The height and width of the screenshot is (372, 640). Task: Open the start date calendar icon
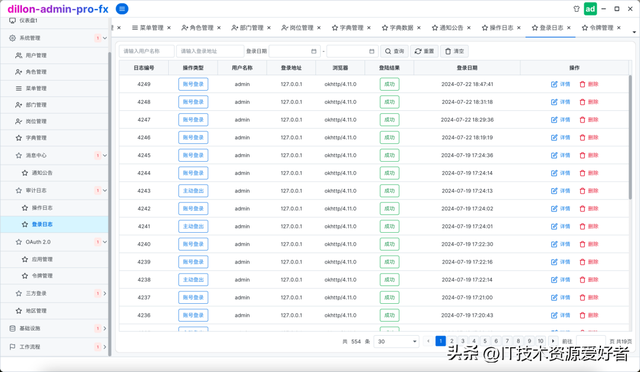point(314,51)
